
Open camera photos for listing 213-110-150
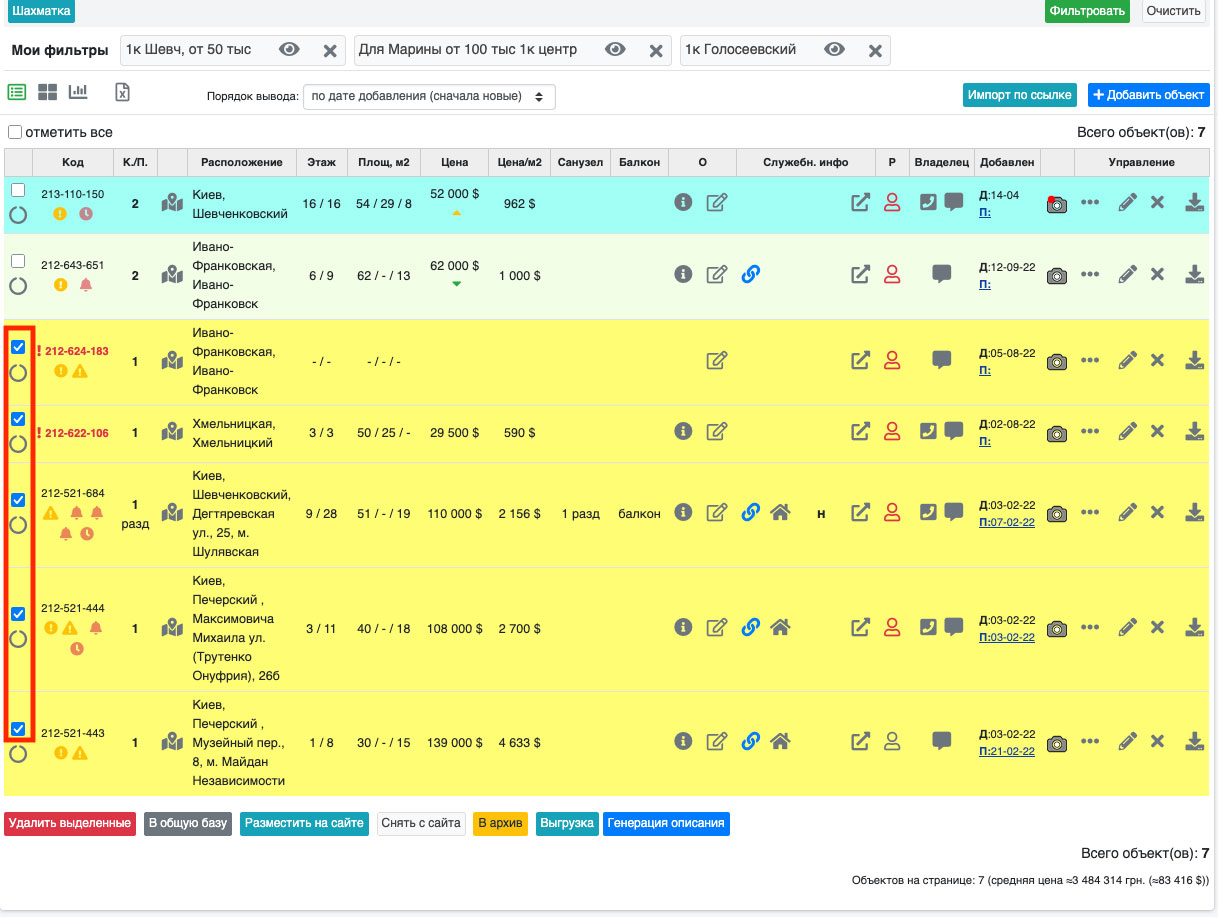click(x=1057, y=203)
